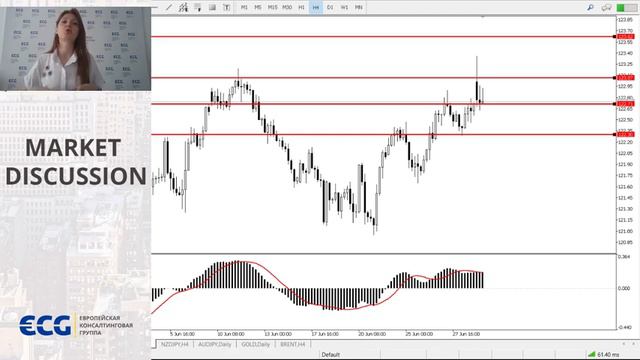640x360 pixels.
Task: Select the lowest red horizontal line label
Action: point(625,134)
